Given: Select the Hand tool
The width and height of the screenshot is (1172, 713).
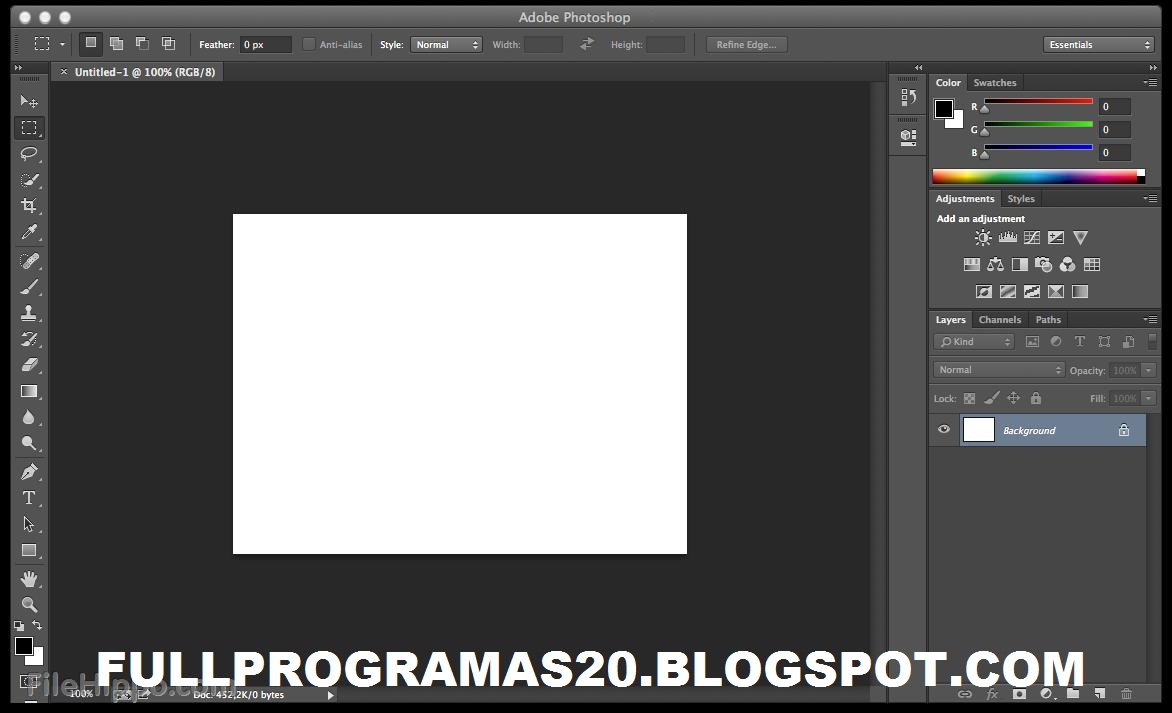Looking at the screenshot, I should (29, 578).
